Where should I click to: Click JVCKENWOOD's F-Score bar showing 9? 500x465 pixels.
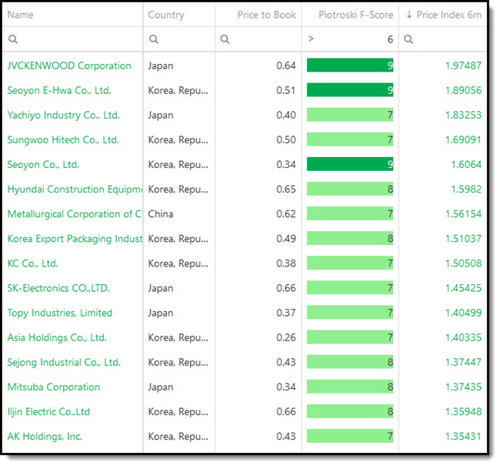(x=350, y=65)
